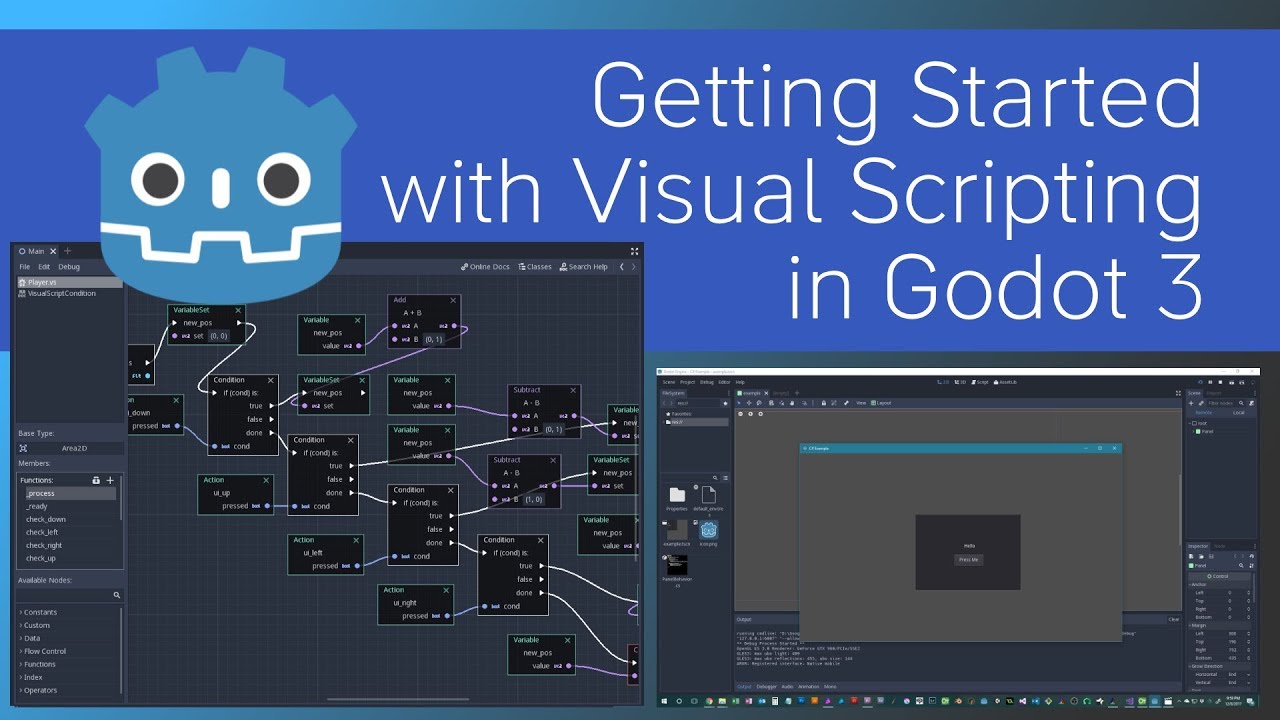Add a new function with the plus icon

(x=110, y=481)
